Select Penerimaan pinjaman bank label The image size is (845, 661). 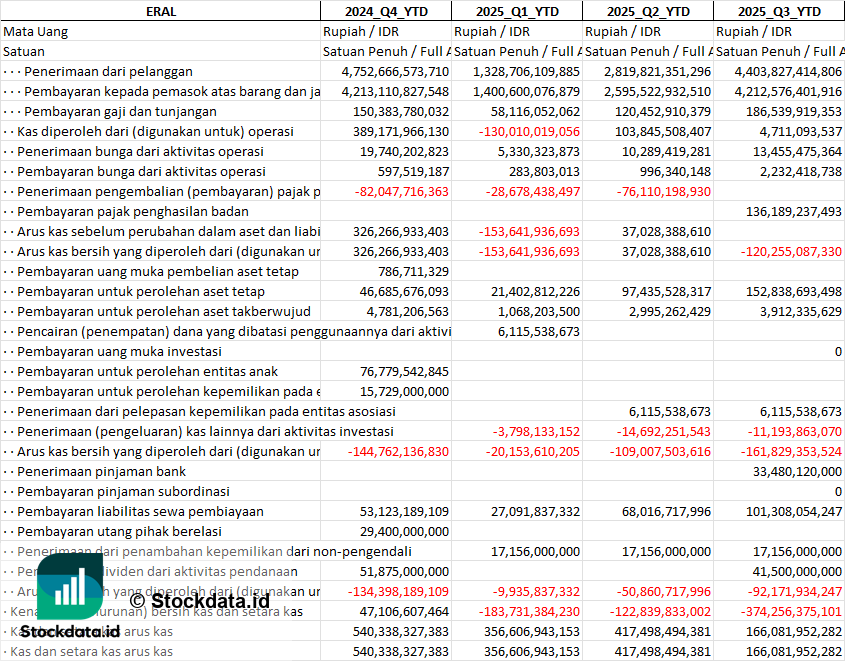tap(101, 471)
